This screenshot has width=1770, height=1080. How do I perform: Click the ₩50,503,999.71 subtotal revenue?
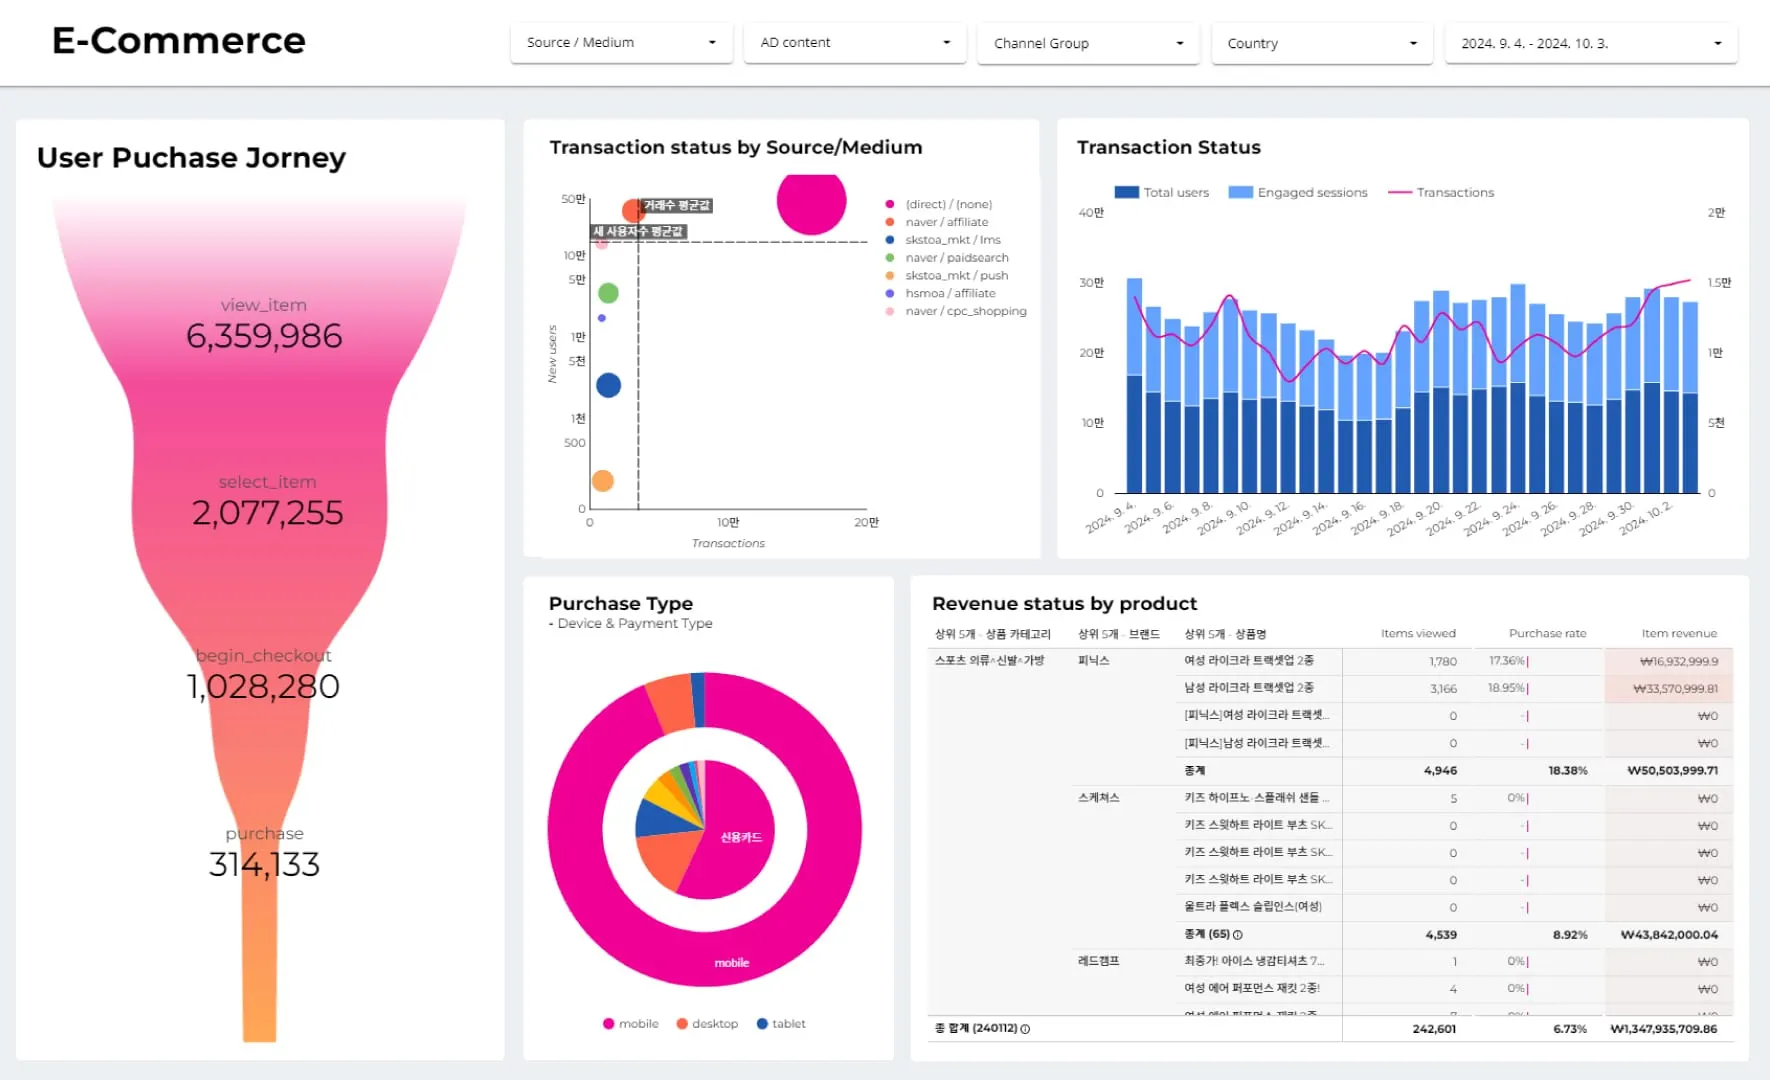tap(1672, 771)
